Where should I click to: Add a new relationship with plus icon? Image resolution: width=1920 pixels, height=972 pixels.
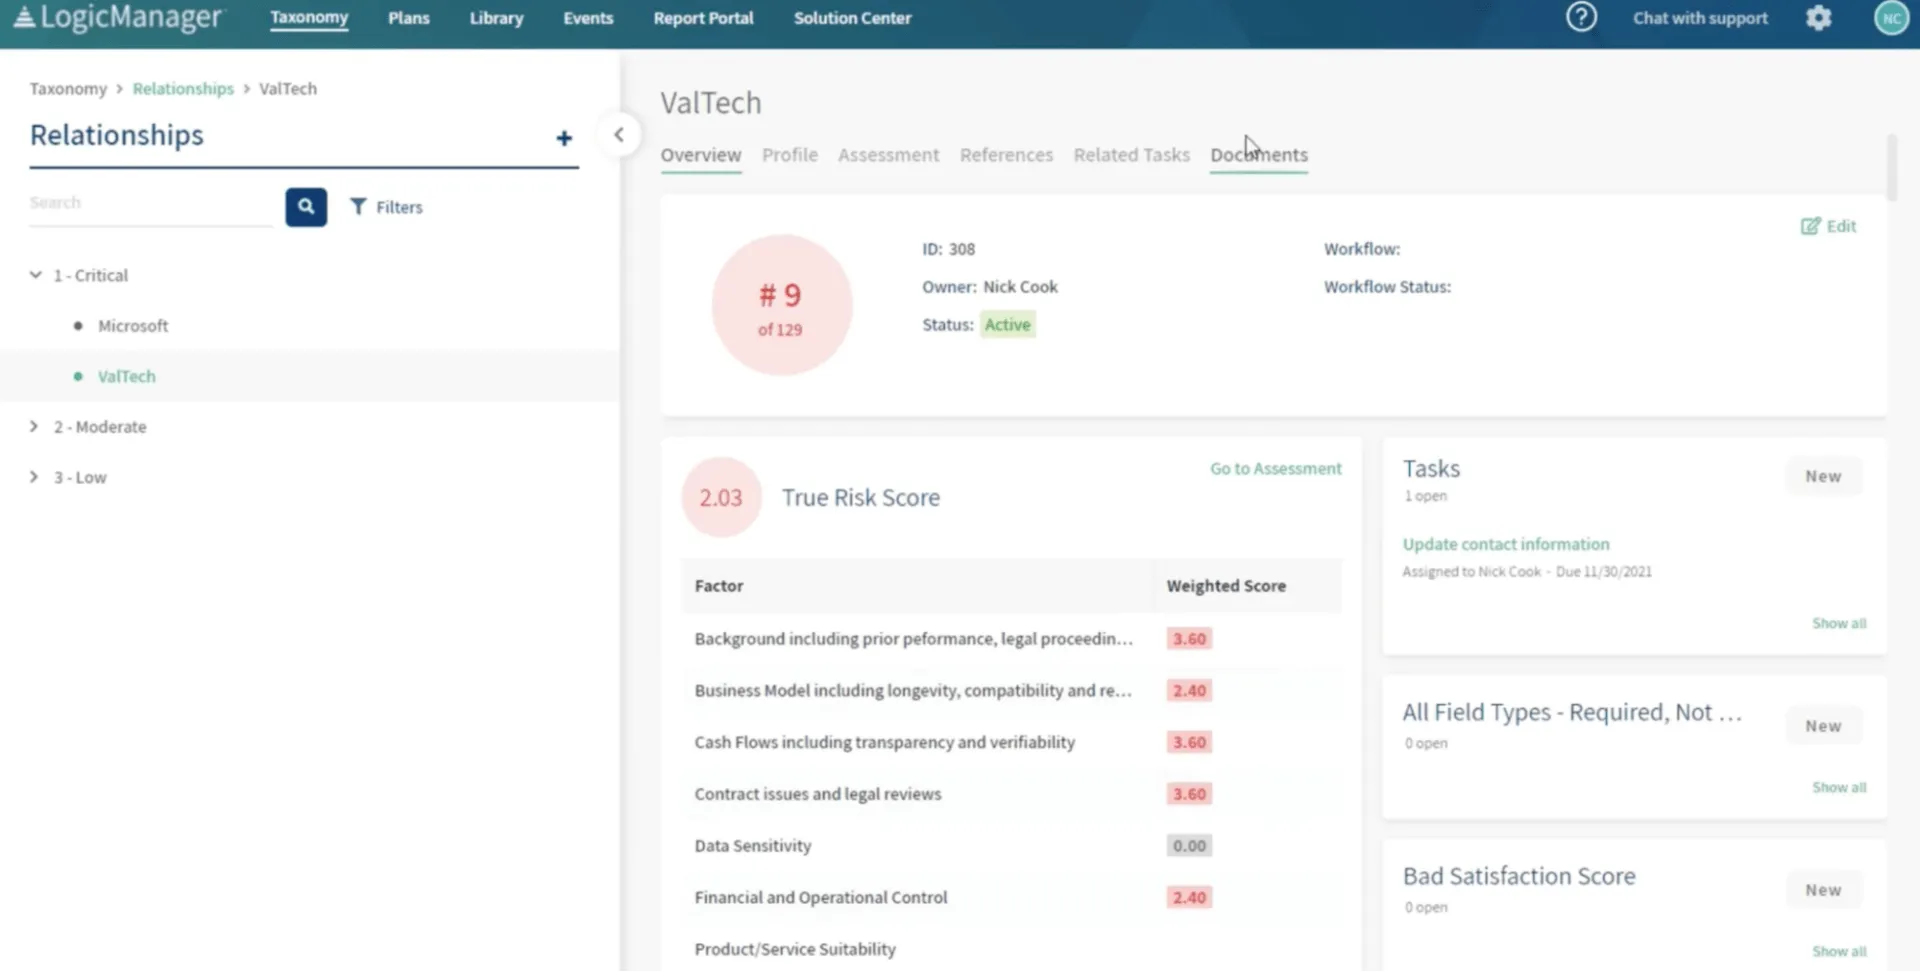click(564, 138)
